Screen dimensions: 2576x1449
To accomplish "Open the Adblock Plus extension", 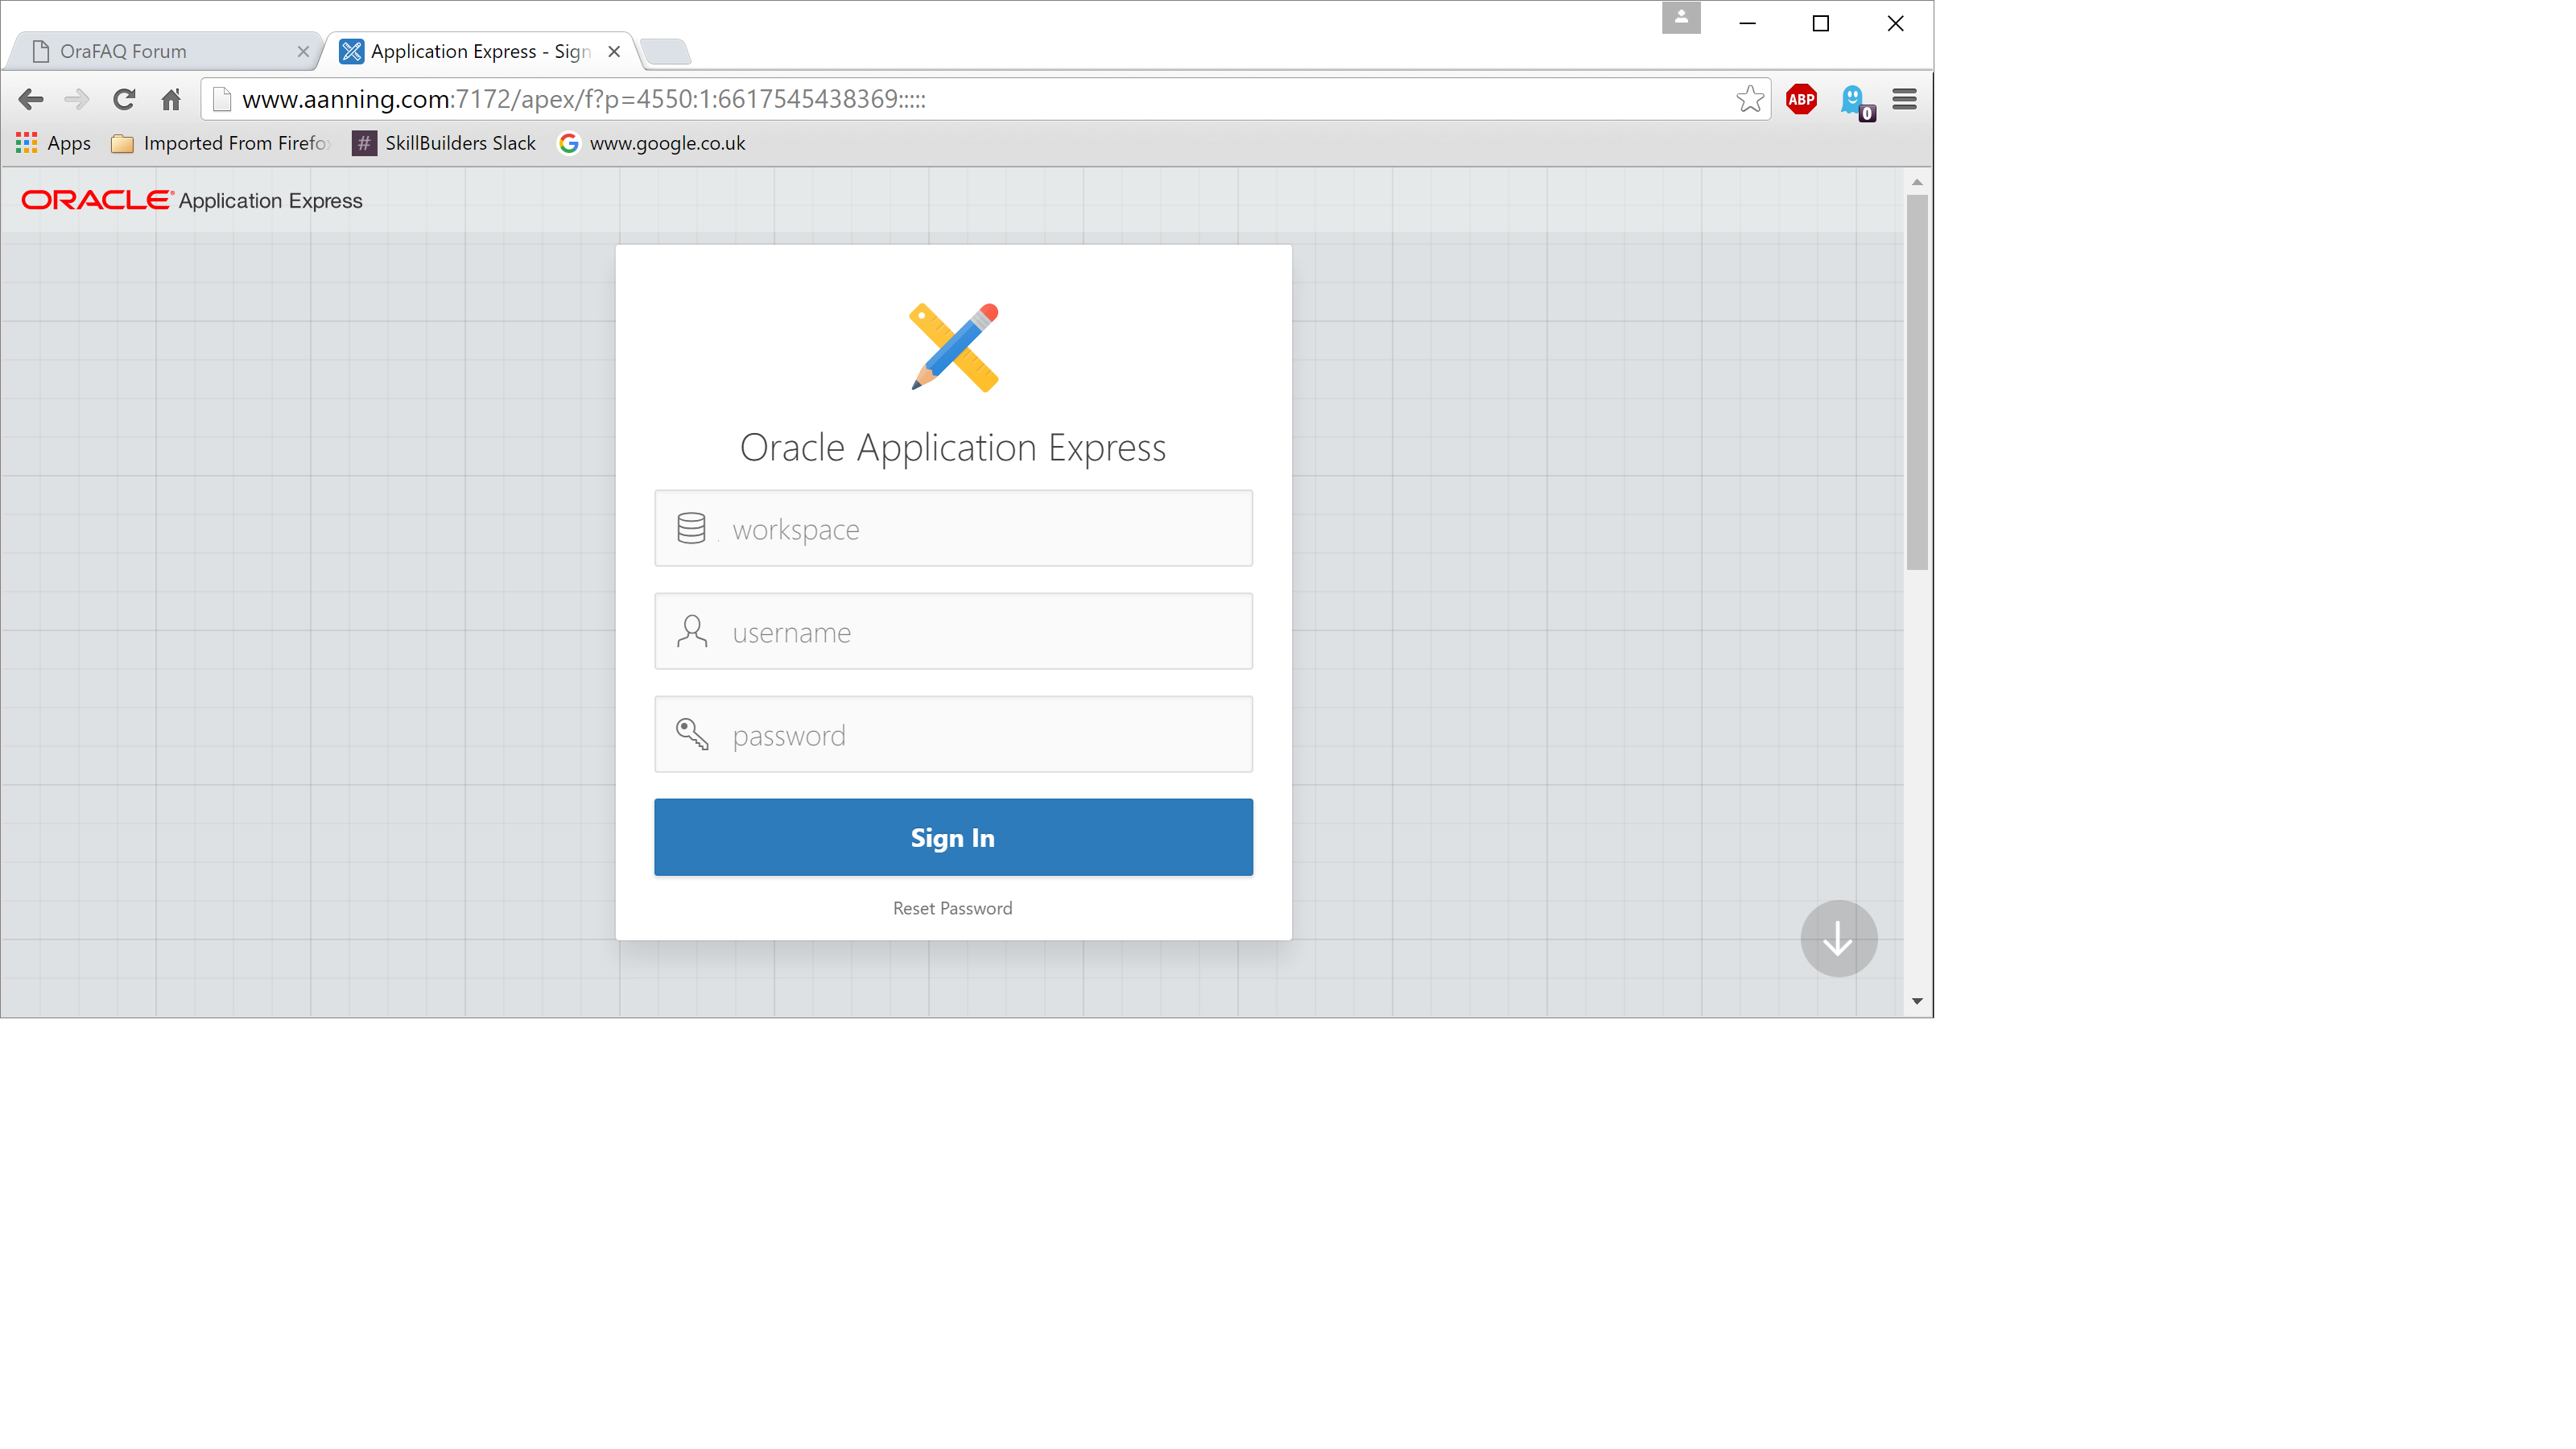I will [1801, 99].
